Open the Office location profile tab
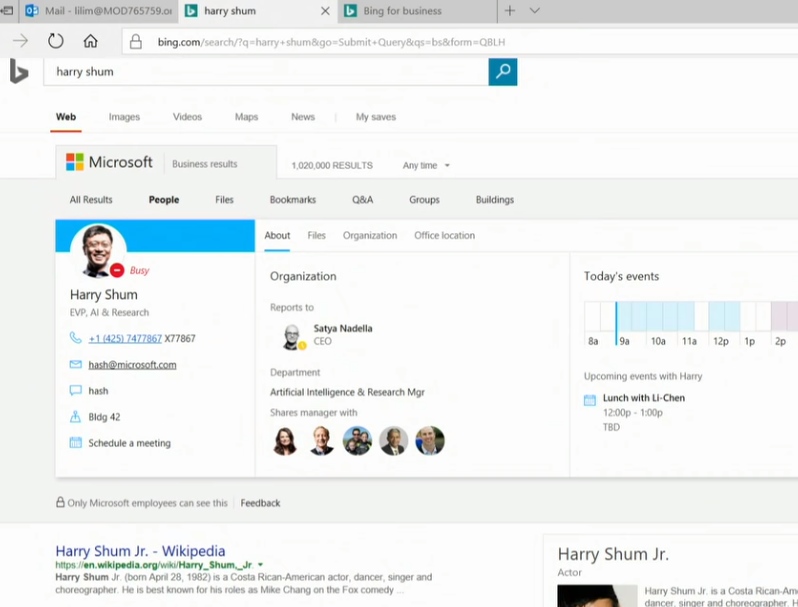 [x=444, y=236]
